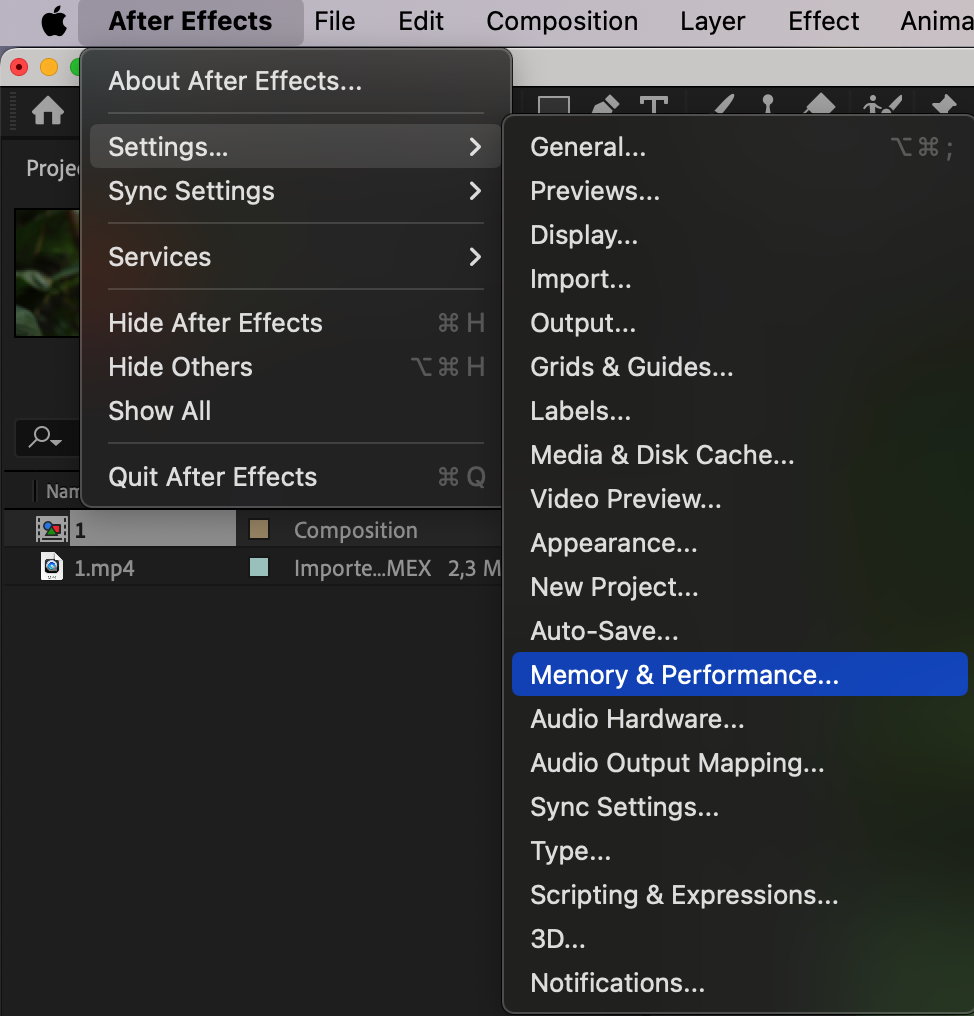Click the tan label swatch of composition 1
This screenshot has height=1016, width=974.
(259, 530)
